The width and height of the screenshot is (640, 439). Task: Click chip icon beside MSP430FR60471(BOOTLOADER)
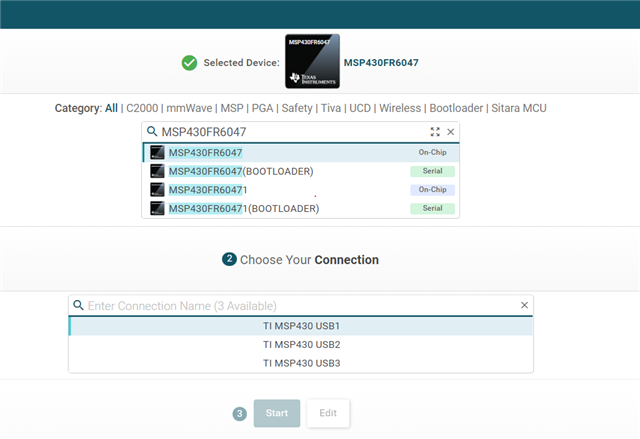pyautogui.click(x=157, y=208)
